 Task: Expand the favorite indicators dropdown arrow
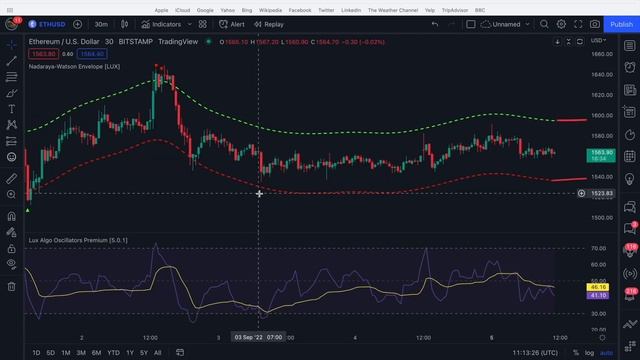point(189,24)
